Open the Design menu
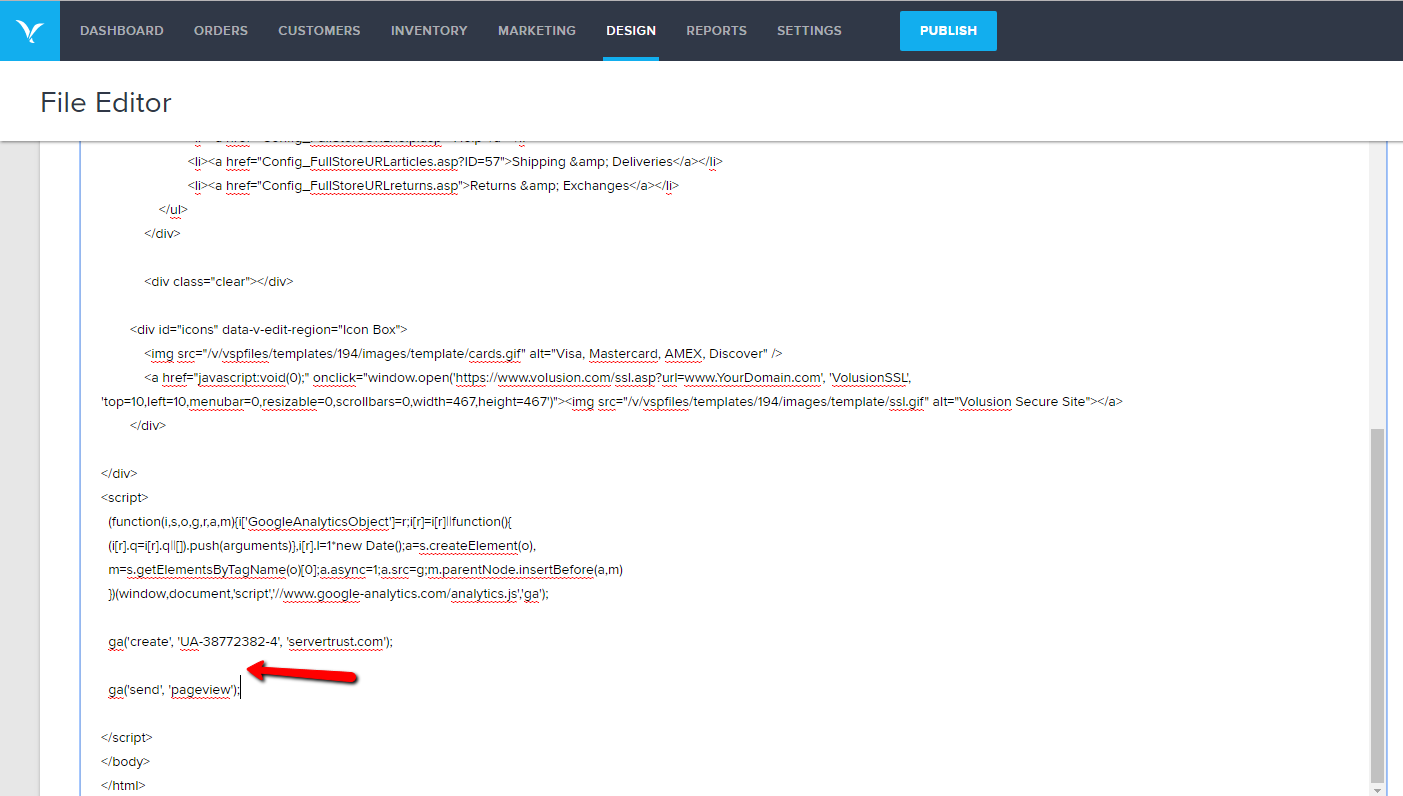The image size is (1403, 796). (631, 31)
